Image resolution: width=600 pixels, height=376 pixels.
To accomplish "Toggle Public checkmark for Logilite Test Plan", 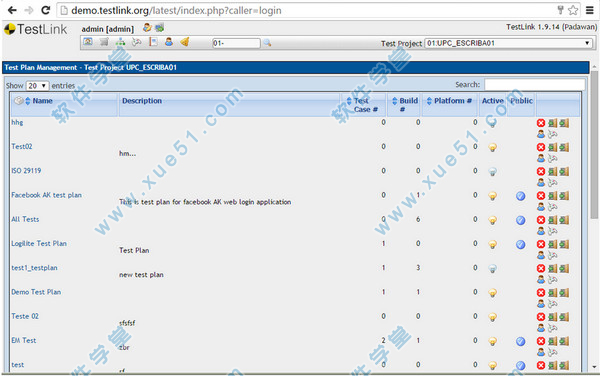I will (x=520, y=245).
